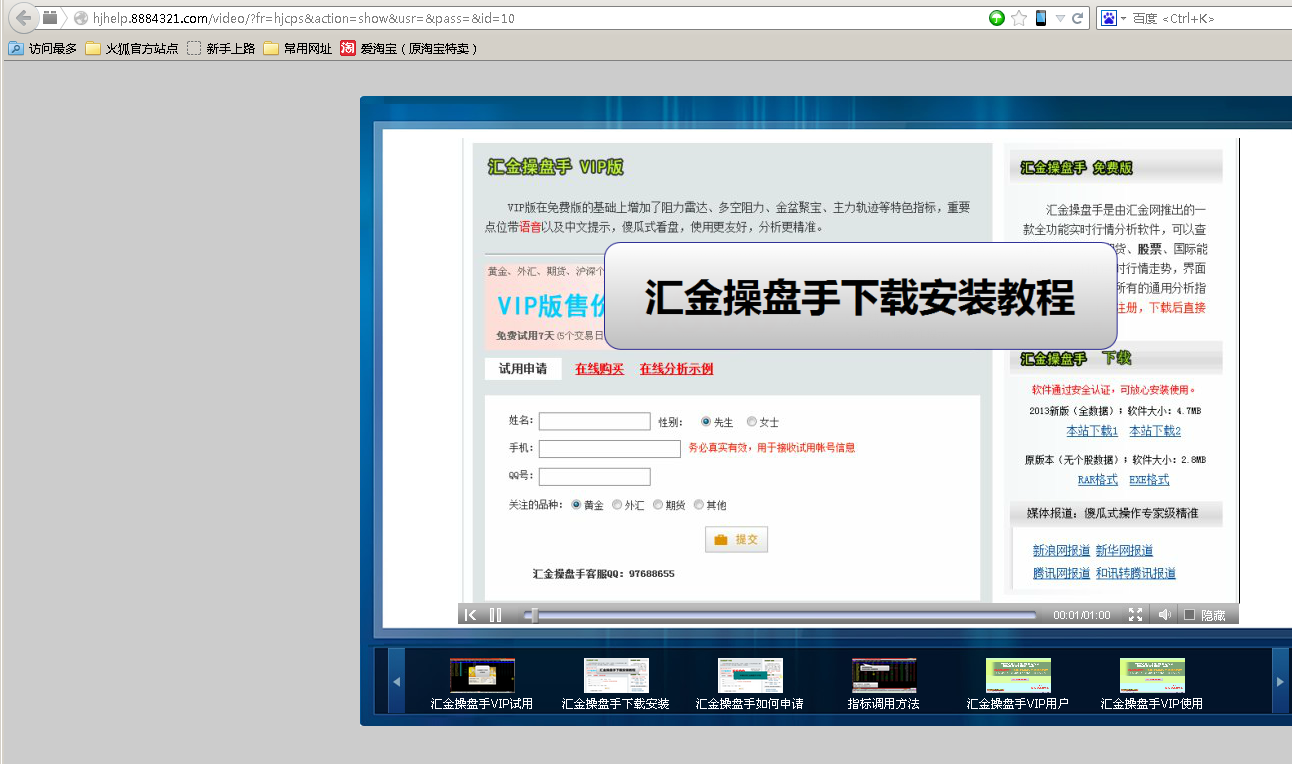This screenshot has width=1292, height=764.
Task: Reload the page with the refresh icon
Action: [x=1078, y=18]
